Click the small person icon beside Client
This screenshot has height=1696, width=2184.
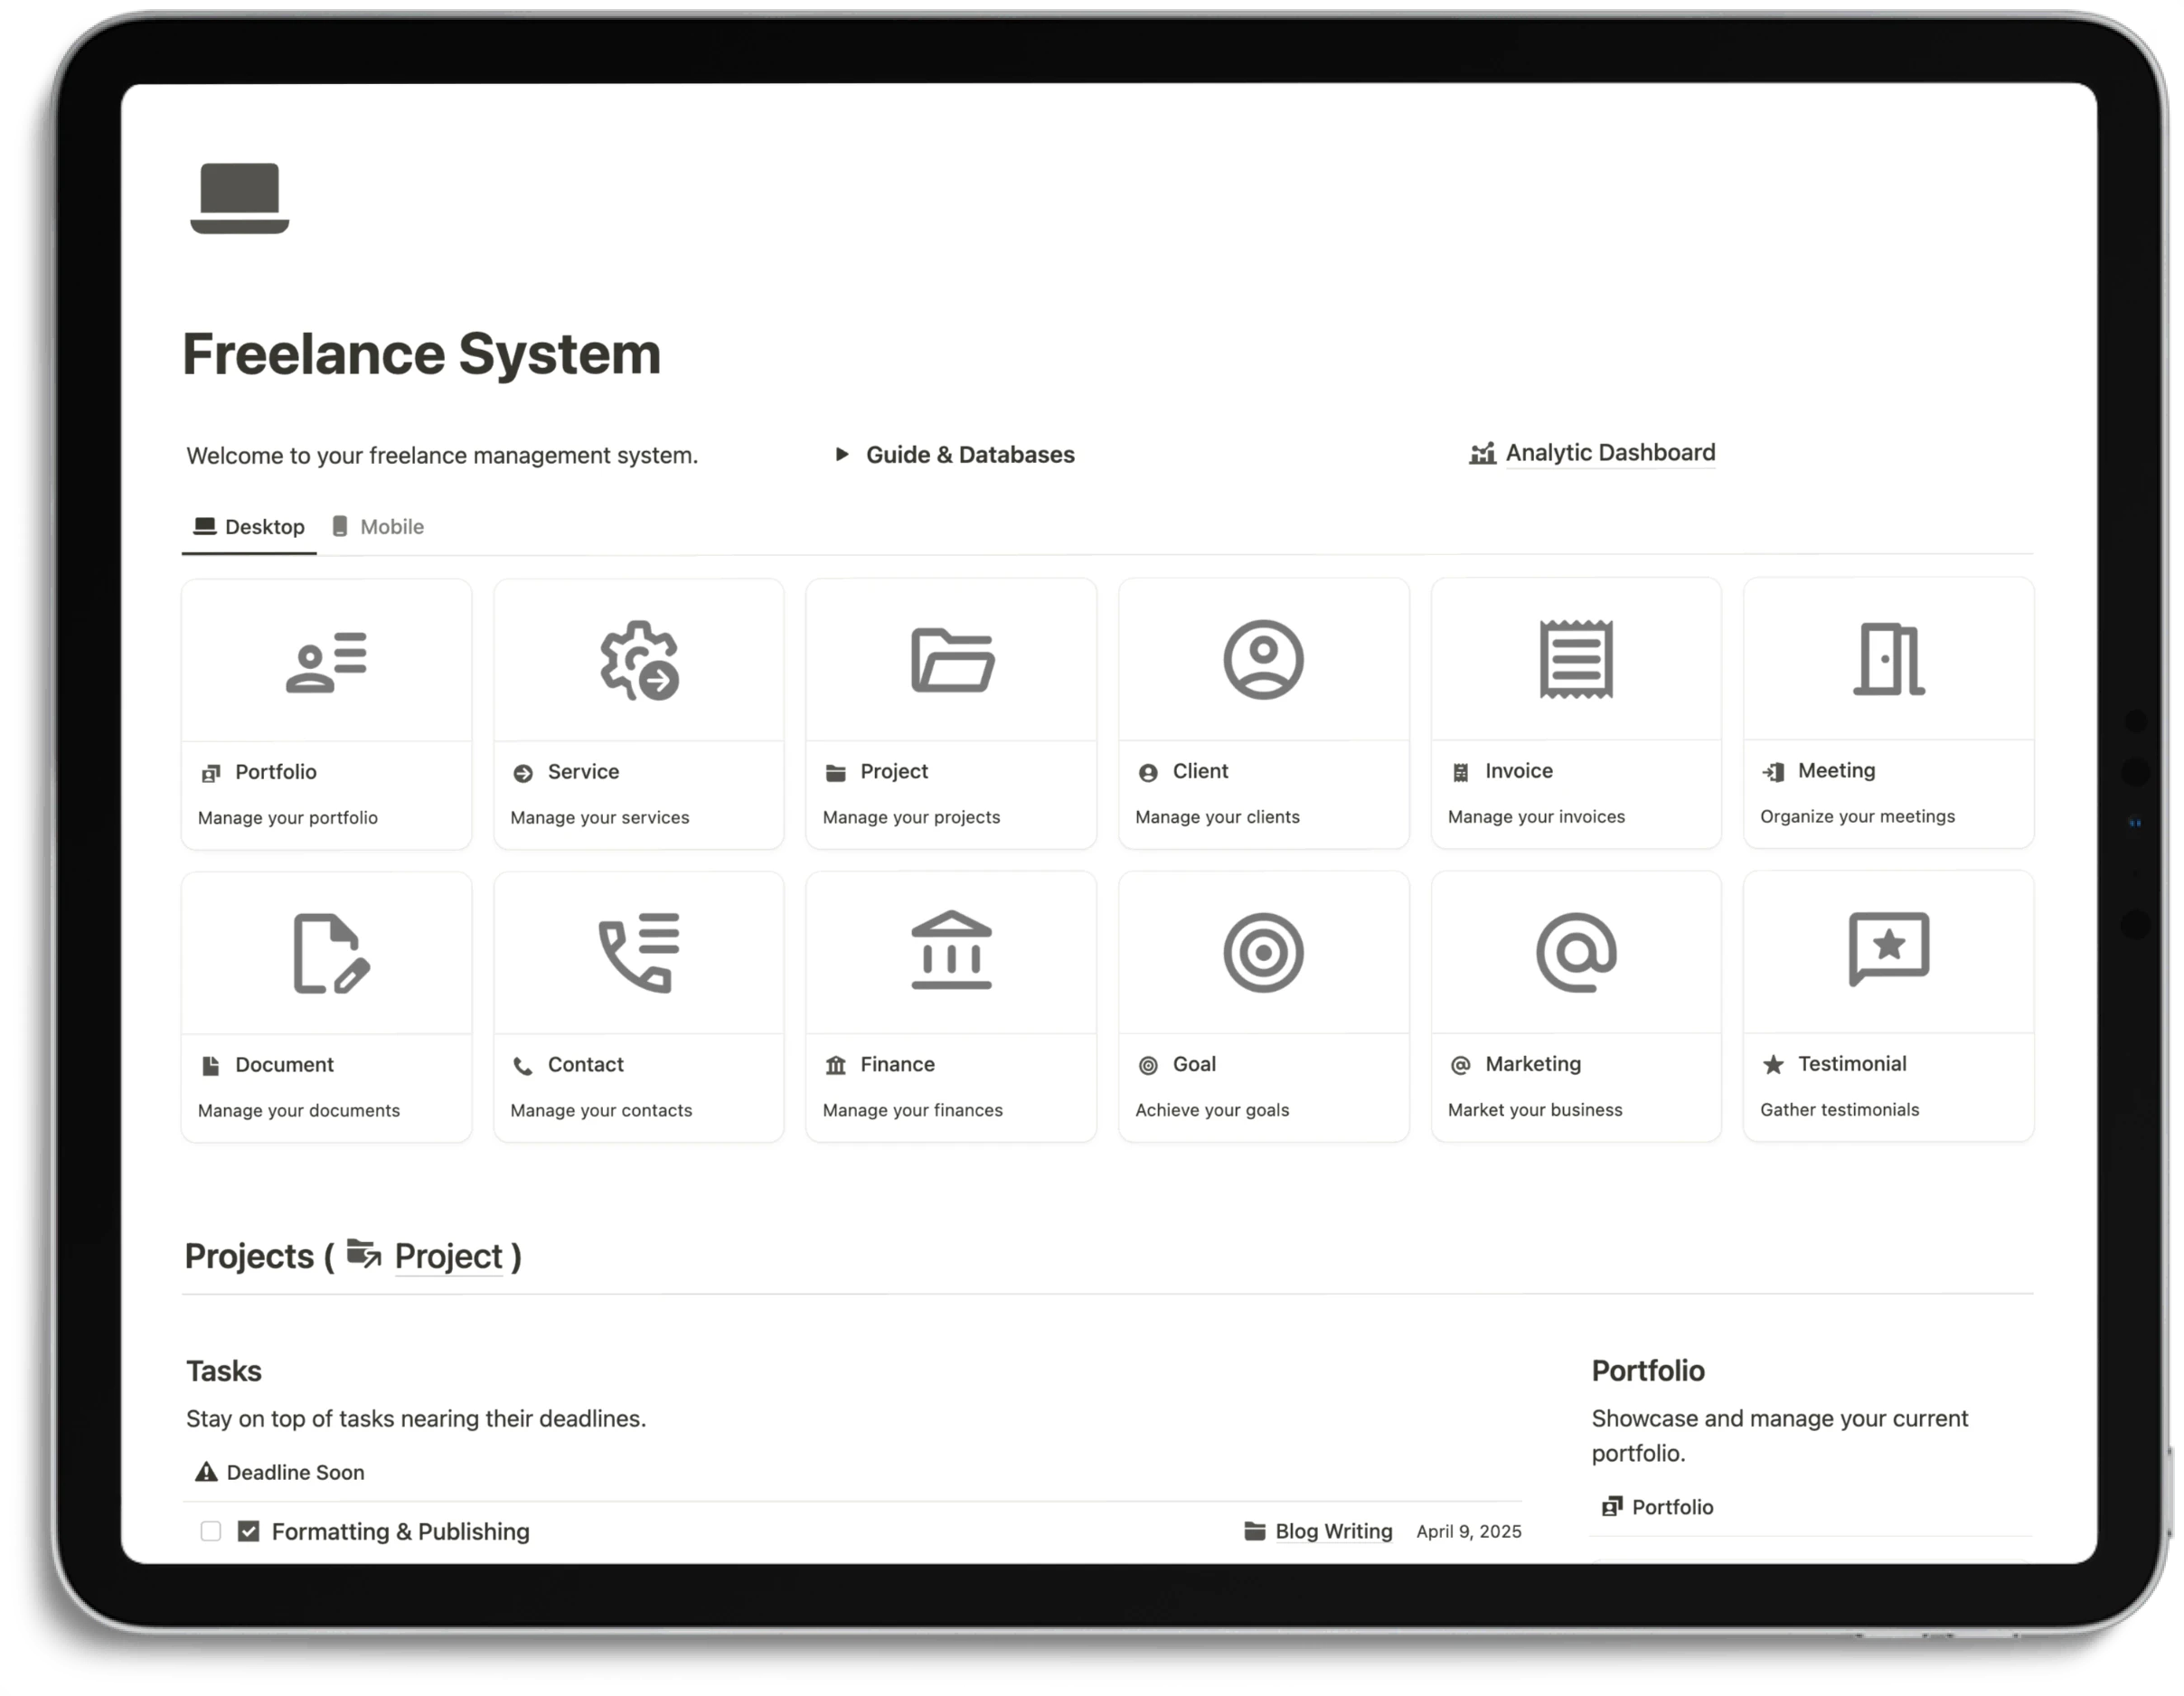click(1148, 772)
